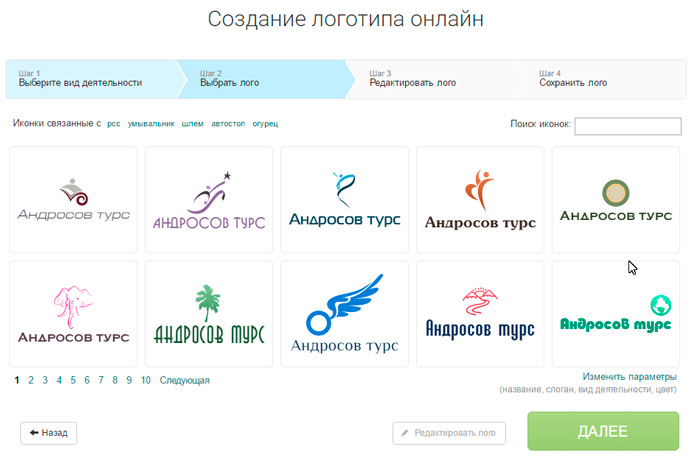
Task: Click the Редактировать лого pencil button
Action: [x=449, y=433]
